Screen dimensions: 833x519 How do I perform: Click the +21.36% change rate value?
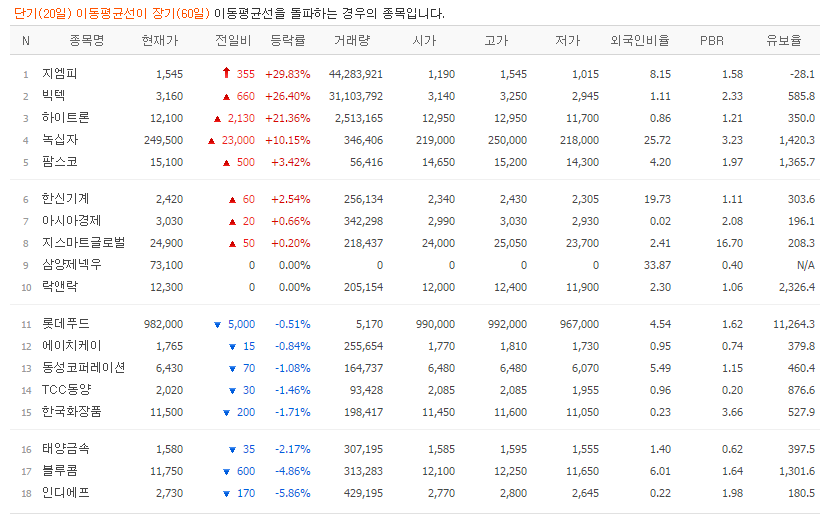click(287, 118)
